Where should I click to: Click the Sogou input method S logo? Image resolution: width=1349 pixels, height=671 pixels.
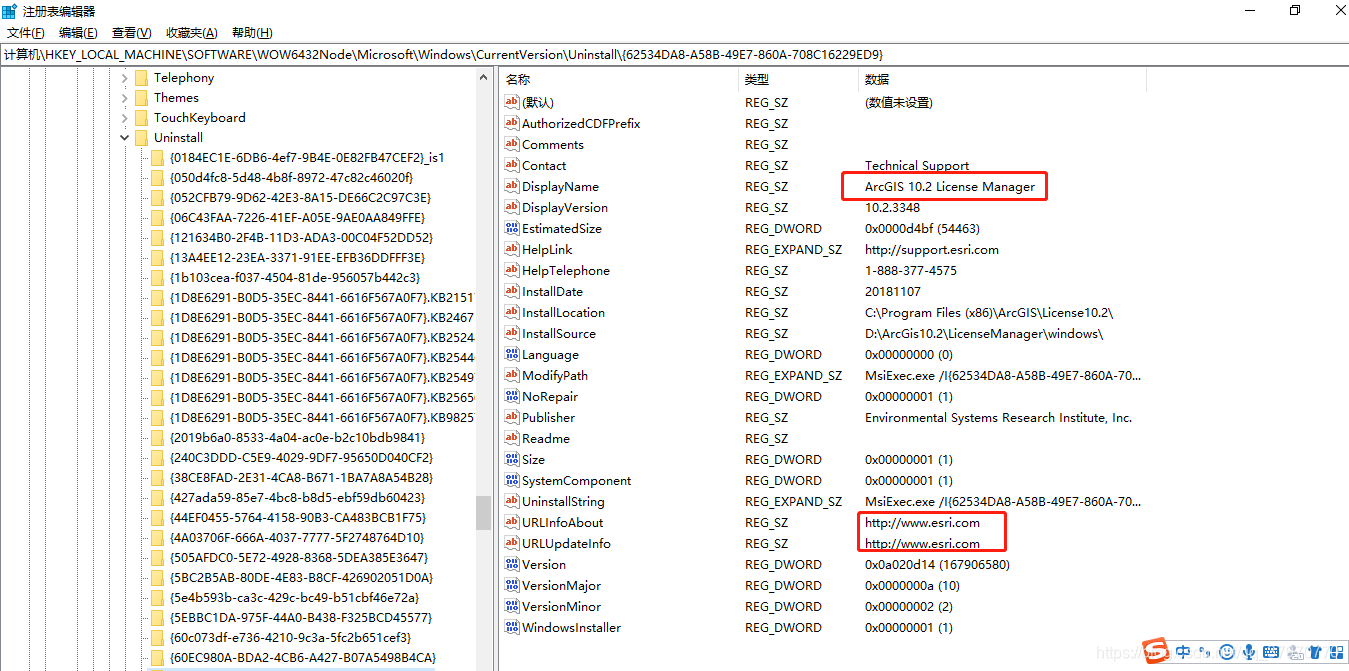coord(1157,651)
